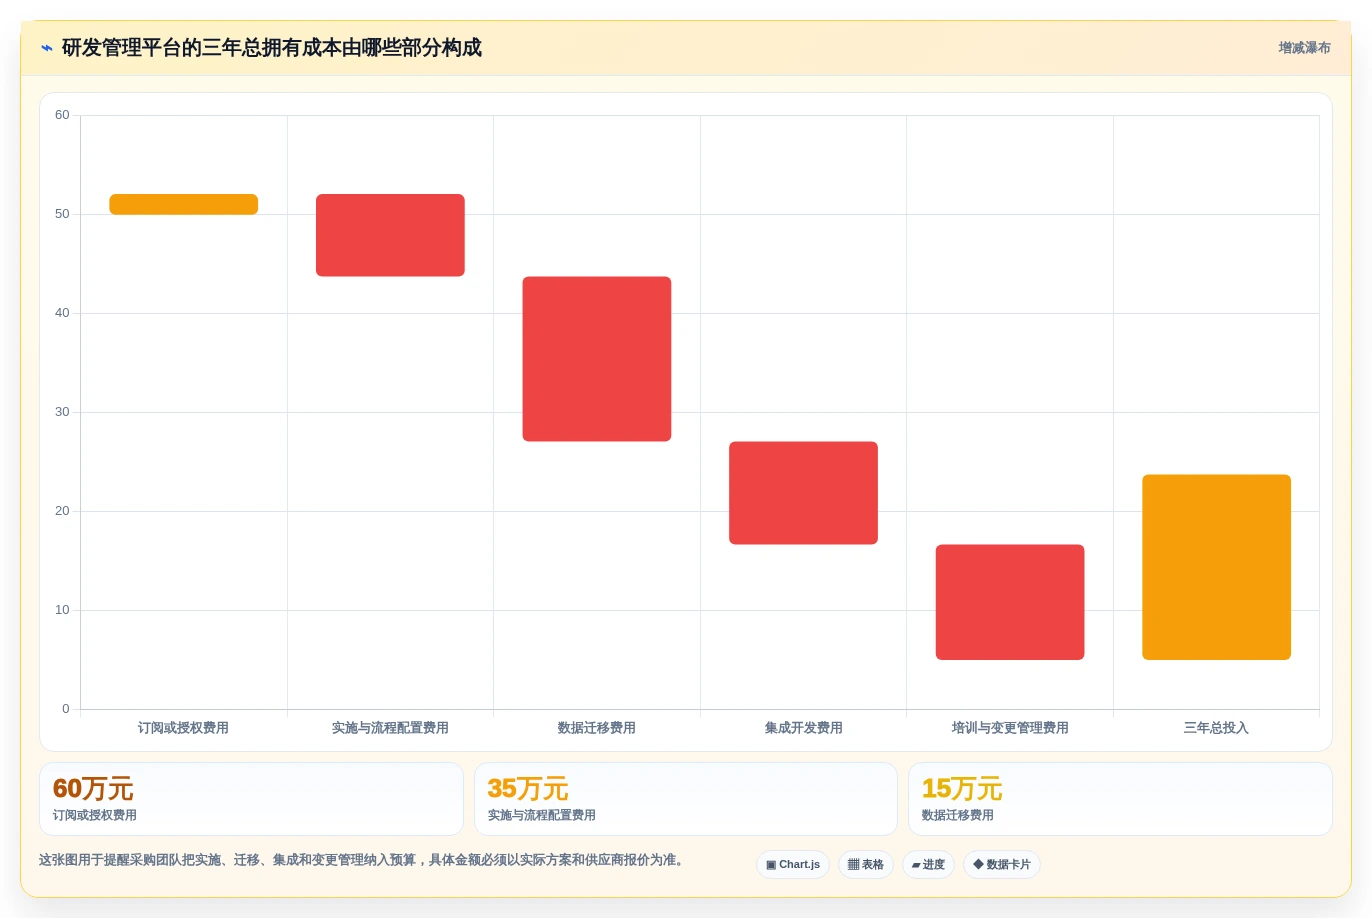This screenshot has width=1372, height=918.
Task: Click the red 集成开发费用 bar
Action: 803,493
